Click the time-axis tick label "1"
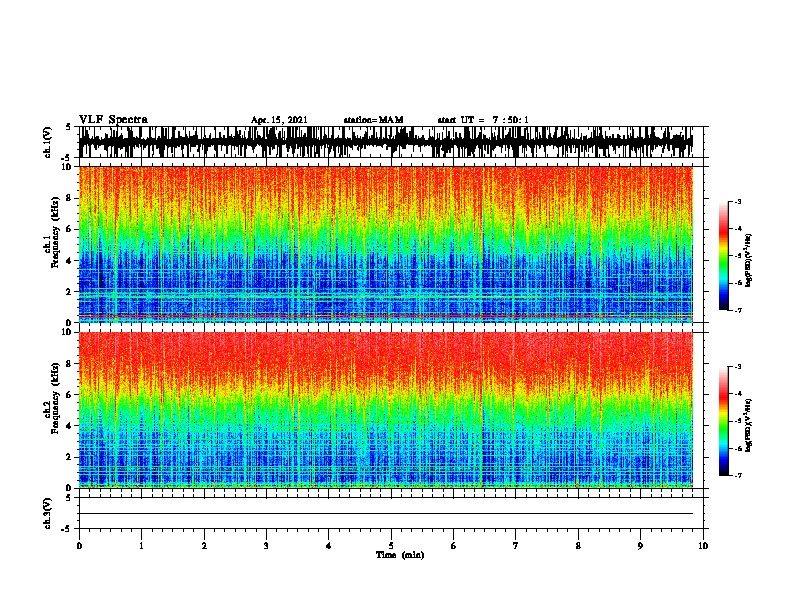Screen dimensions: 792x612 click(141, 546)
